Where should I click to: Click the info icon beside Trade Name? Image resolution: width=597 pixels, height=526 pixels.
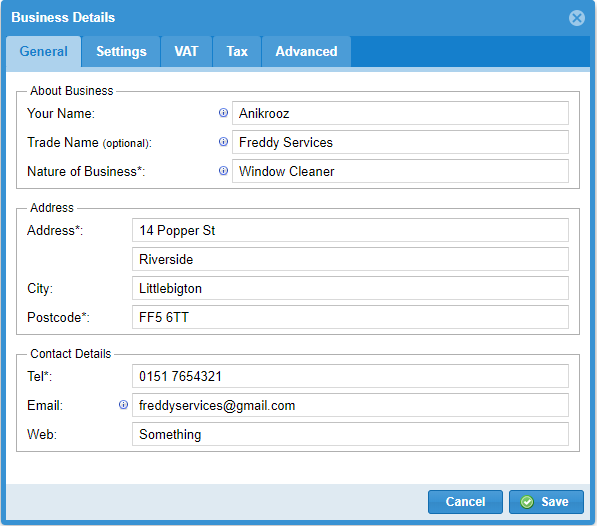[223, 142]
